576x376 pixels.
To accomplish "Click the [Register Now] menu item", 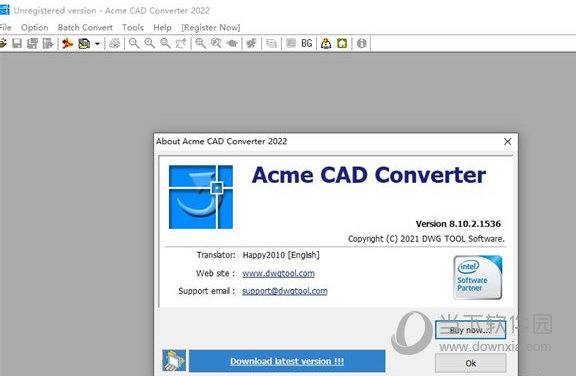I will pos(210,28).
